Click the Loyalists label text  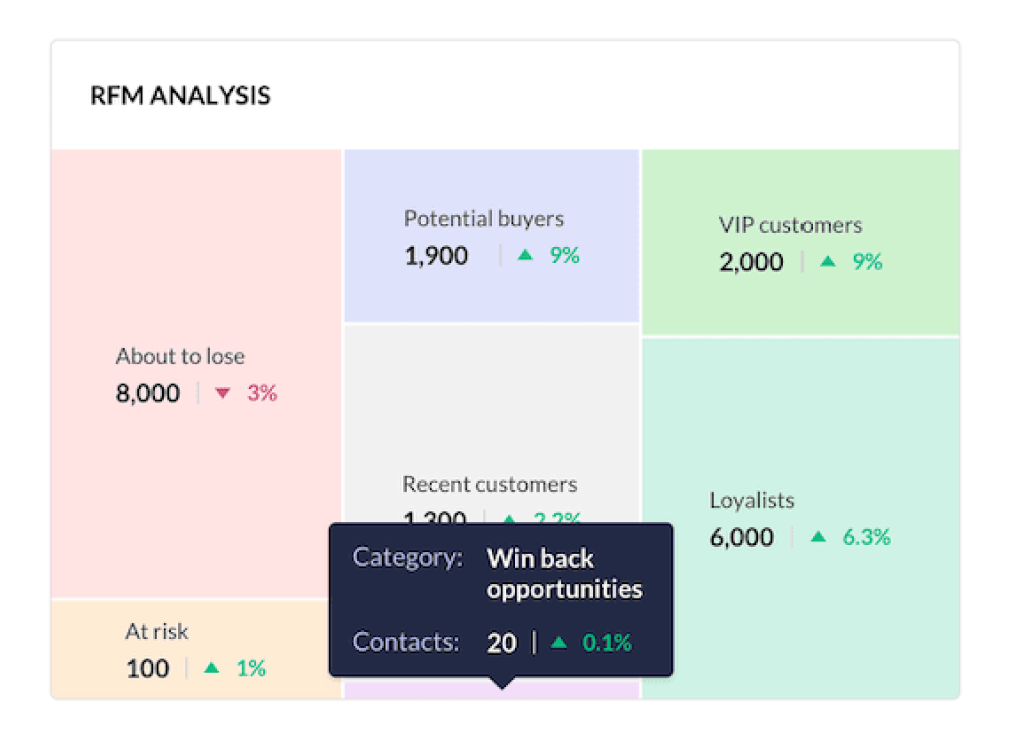click(x=752, y=501)
